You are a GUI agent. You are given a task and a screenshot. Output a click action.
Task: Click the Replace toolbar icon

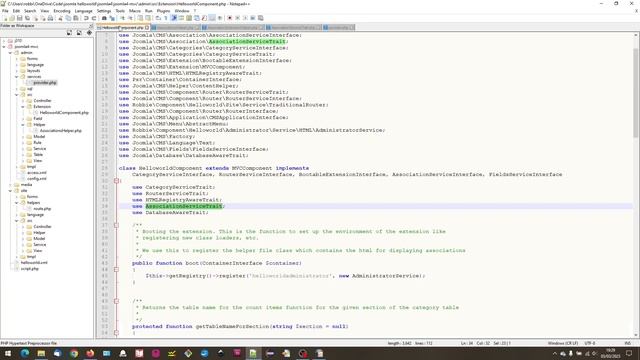pyautogui.click(x=112, y=18)
